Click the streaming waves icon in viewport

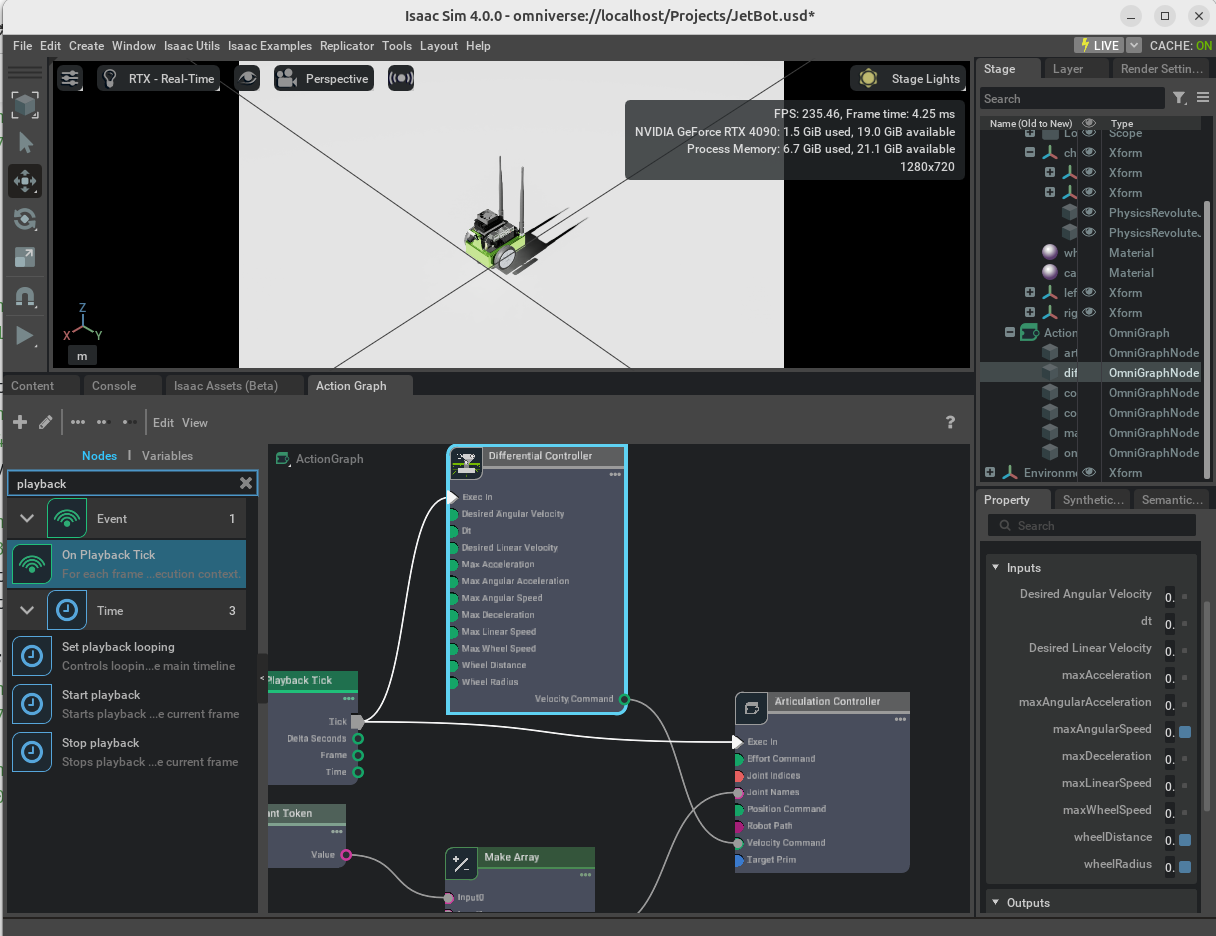tap(401, 78)
